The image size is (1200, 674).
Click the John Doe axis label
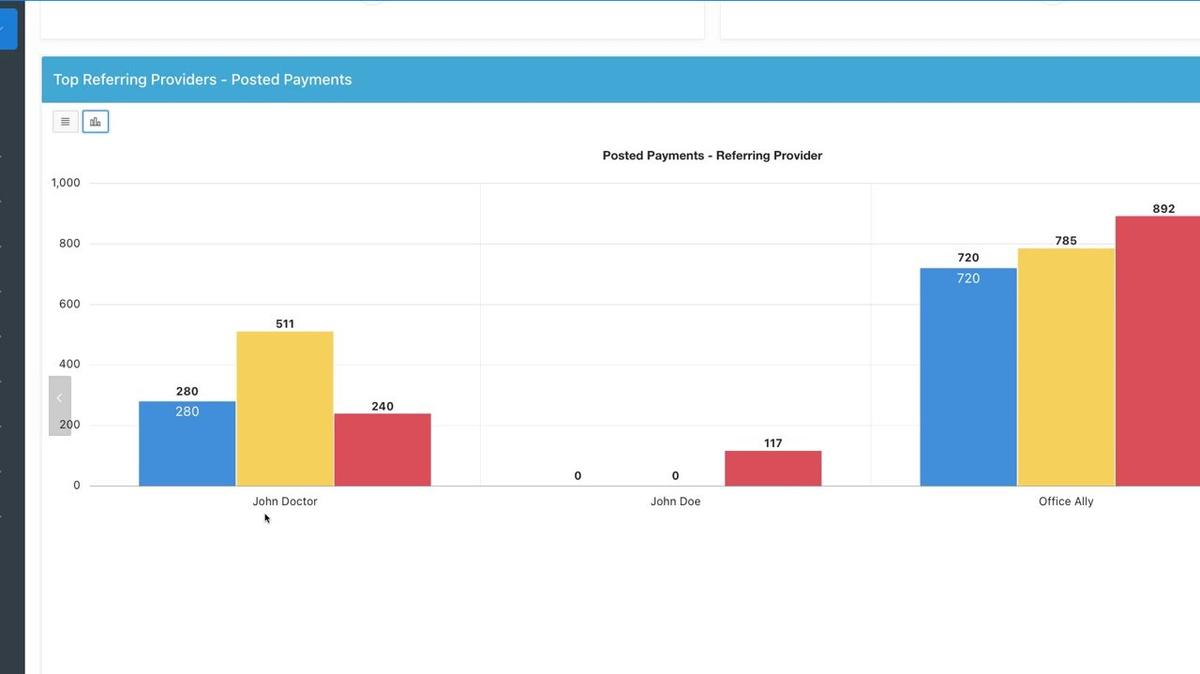click(x=675, y=502)
